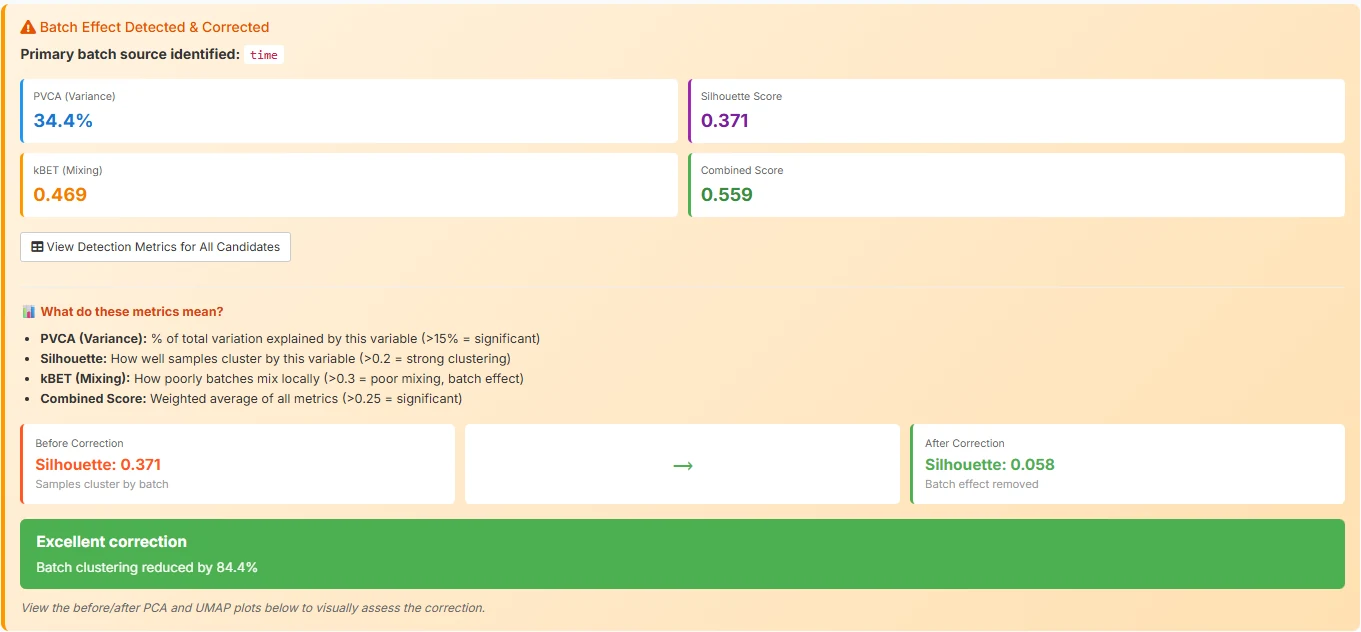Click the Combined Score explanation bullet

[251, 399]
